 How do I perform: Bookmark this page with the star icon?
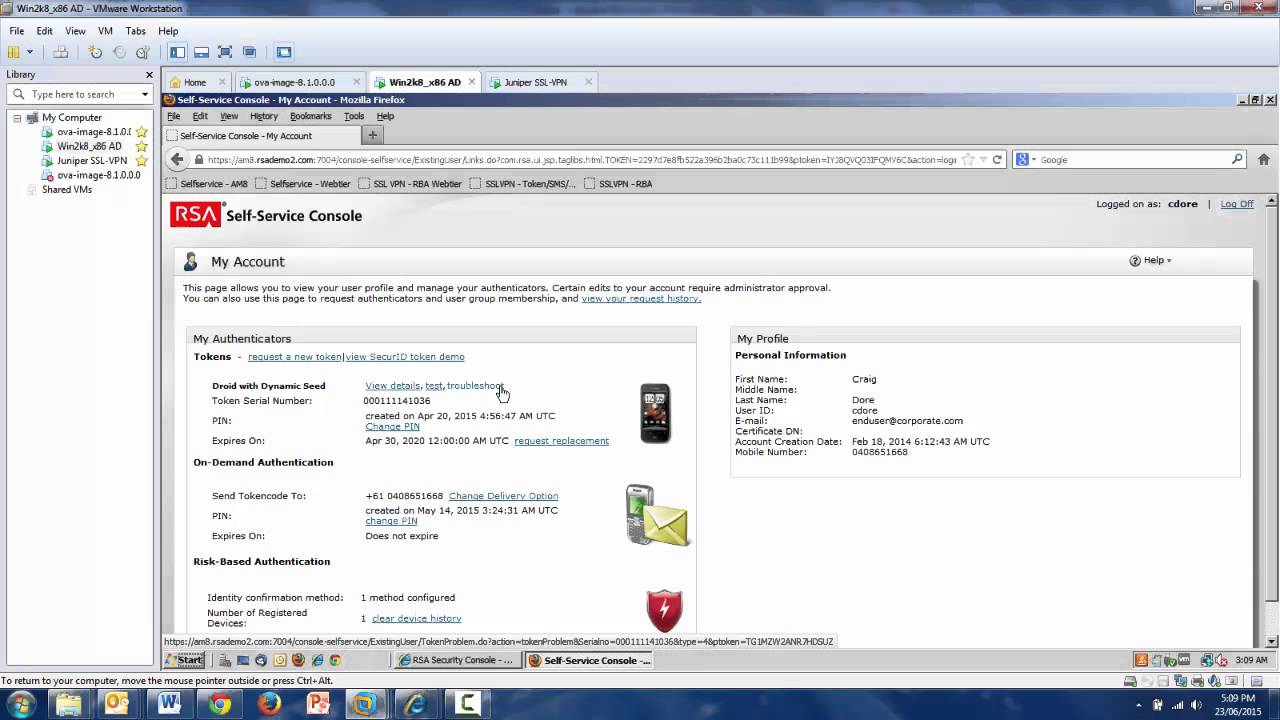pyautogui.click(x=967, y=160)
